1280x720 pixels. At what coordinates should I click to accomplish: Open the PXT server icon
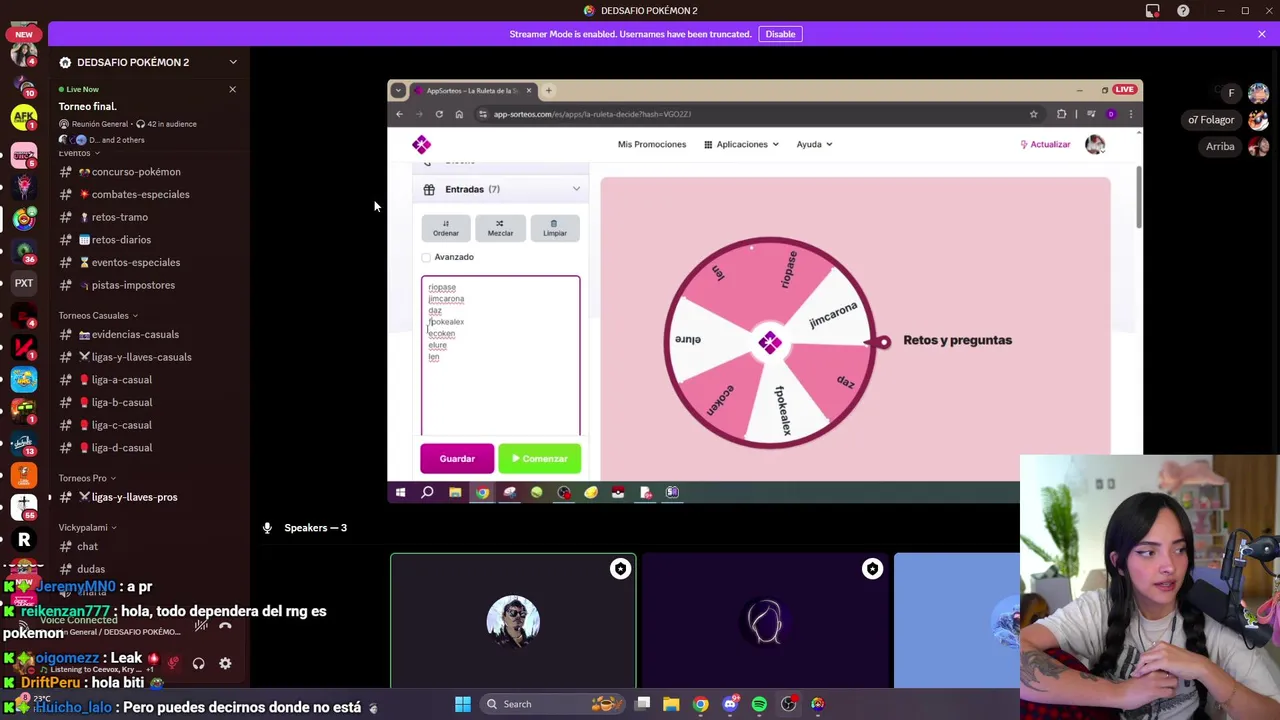pyautogui.click(x=24, y=283)
